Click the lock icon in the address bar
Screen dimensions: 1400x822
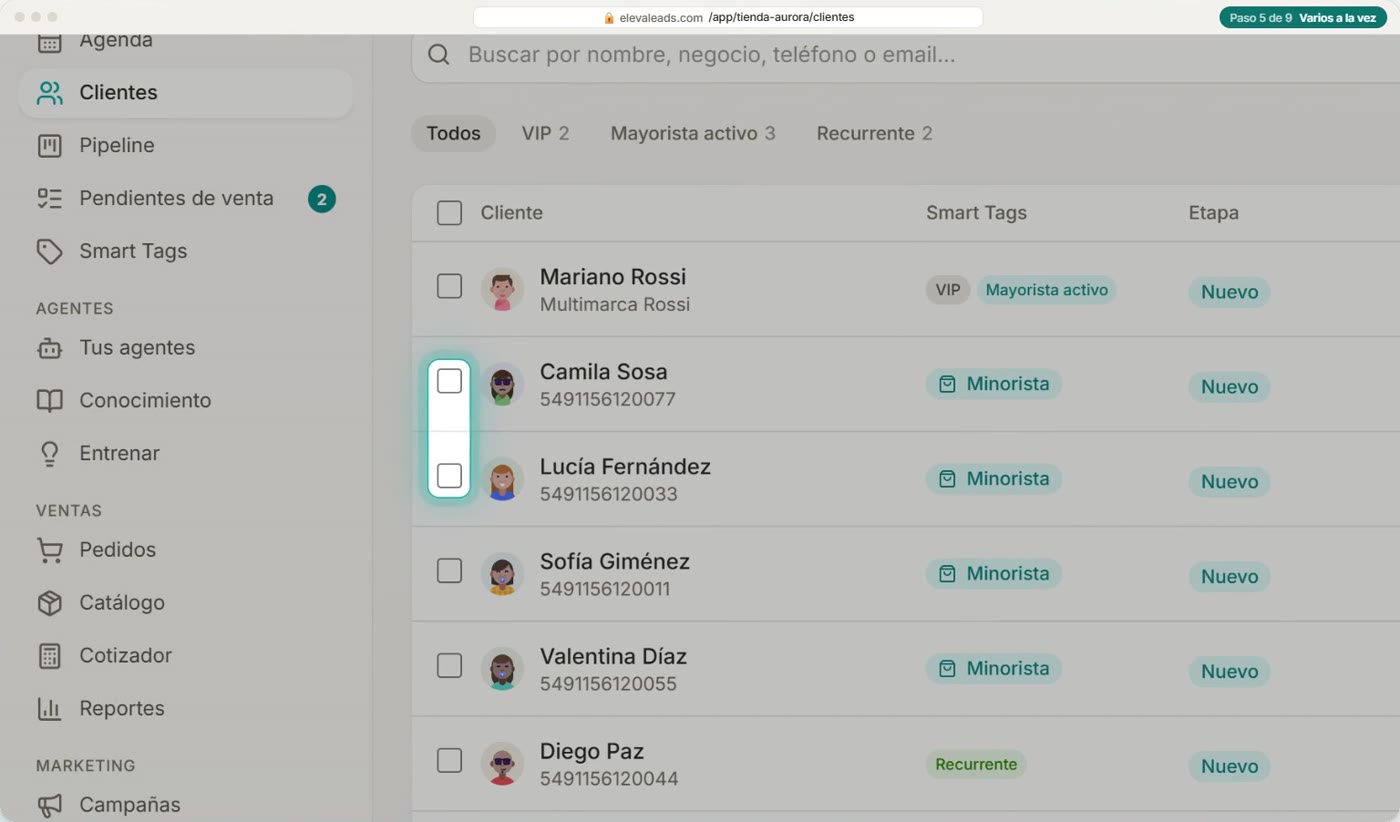point(609,18)
